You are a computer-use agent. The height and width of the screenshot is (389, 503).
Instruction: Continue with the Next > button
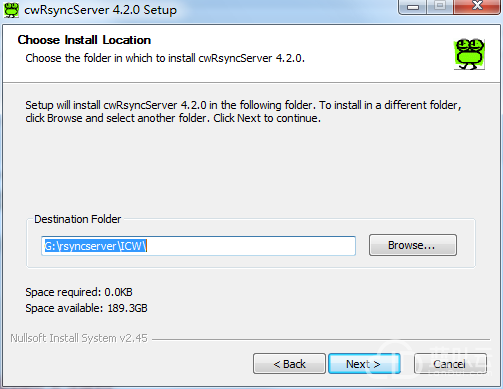point(364,364)
